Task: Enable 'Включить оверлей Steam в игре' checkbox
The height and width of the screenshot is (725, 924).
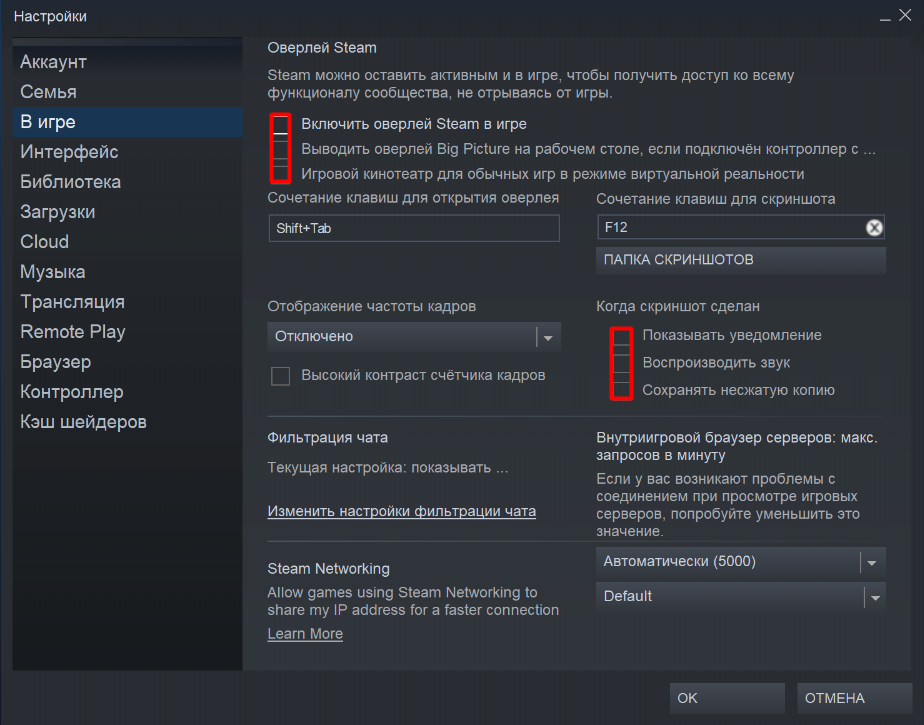Action: coord(280,124)
